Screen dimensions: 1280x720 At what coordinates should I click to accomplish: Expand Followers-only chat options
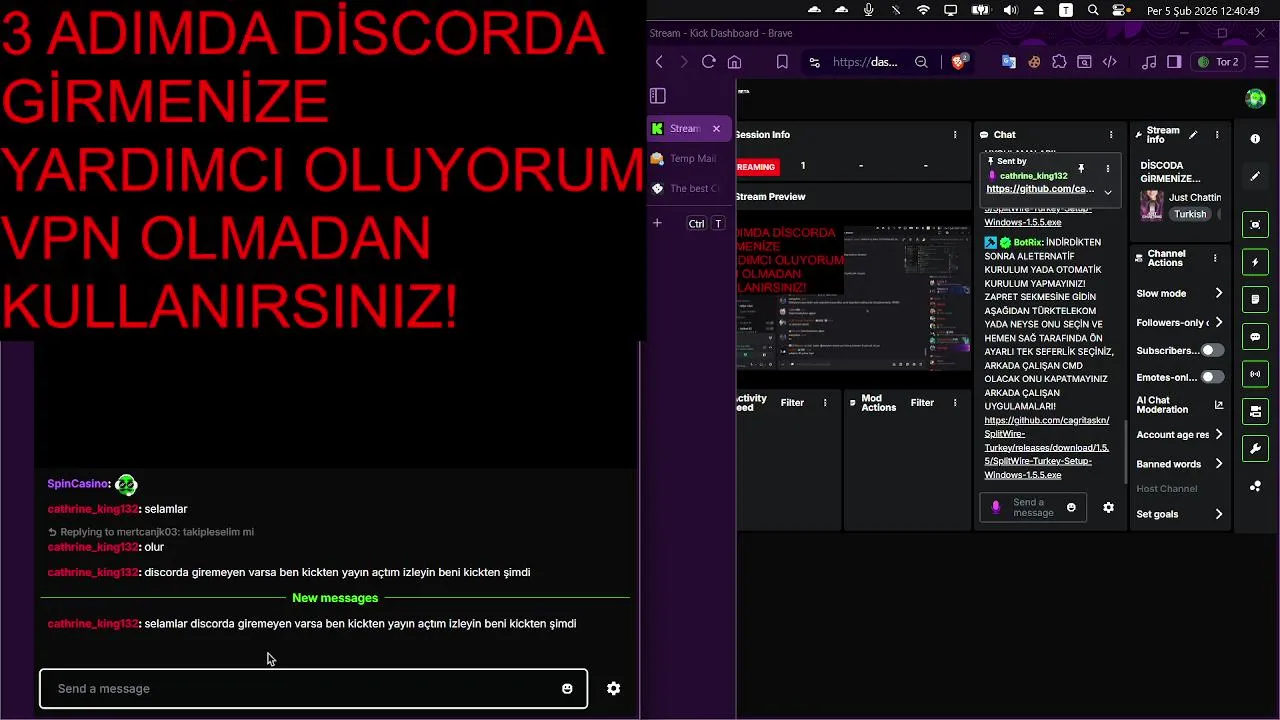click(x=1218, y=322)
